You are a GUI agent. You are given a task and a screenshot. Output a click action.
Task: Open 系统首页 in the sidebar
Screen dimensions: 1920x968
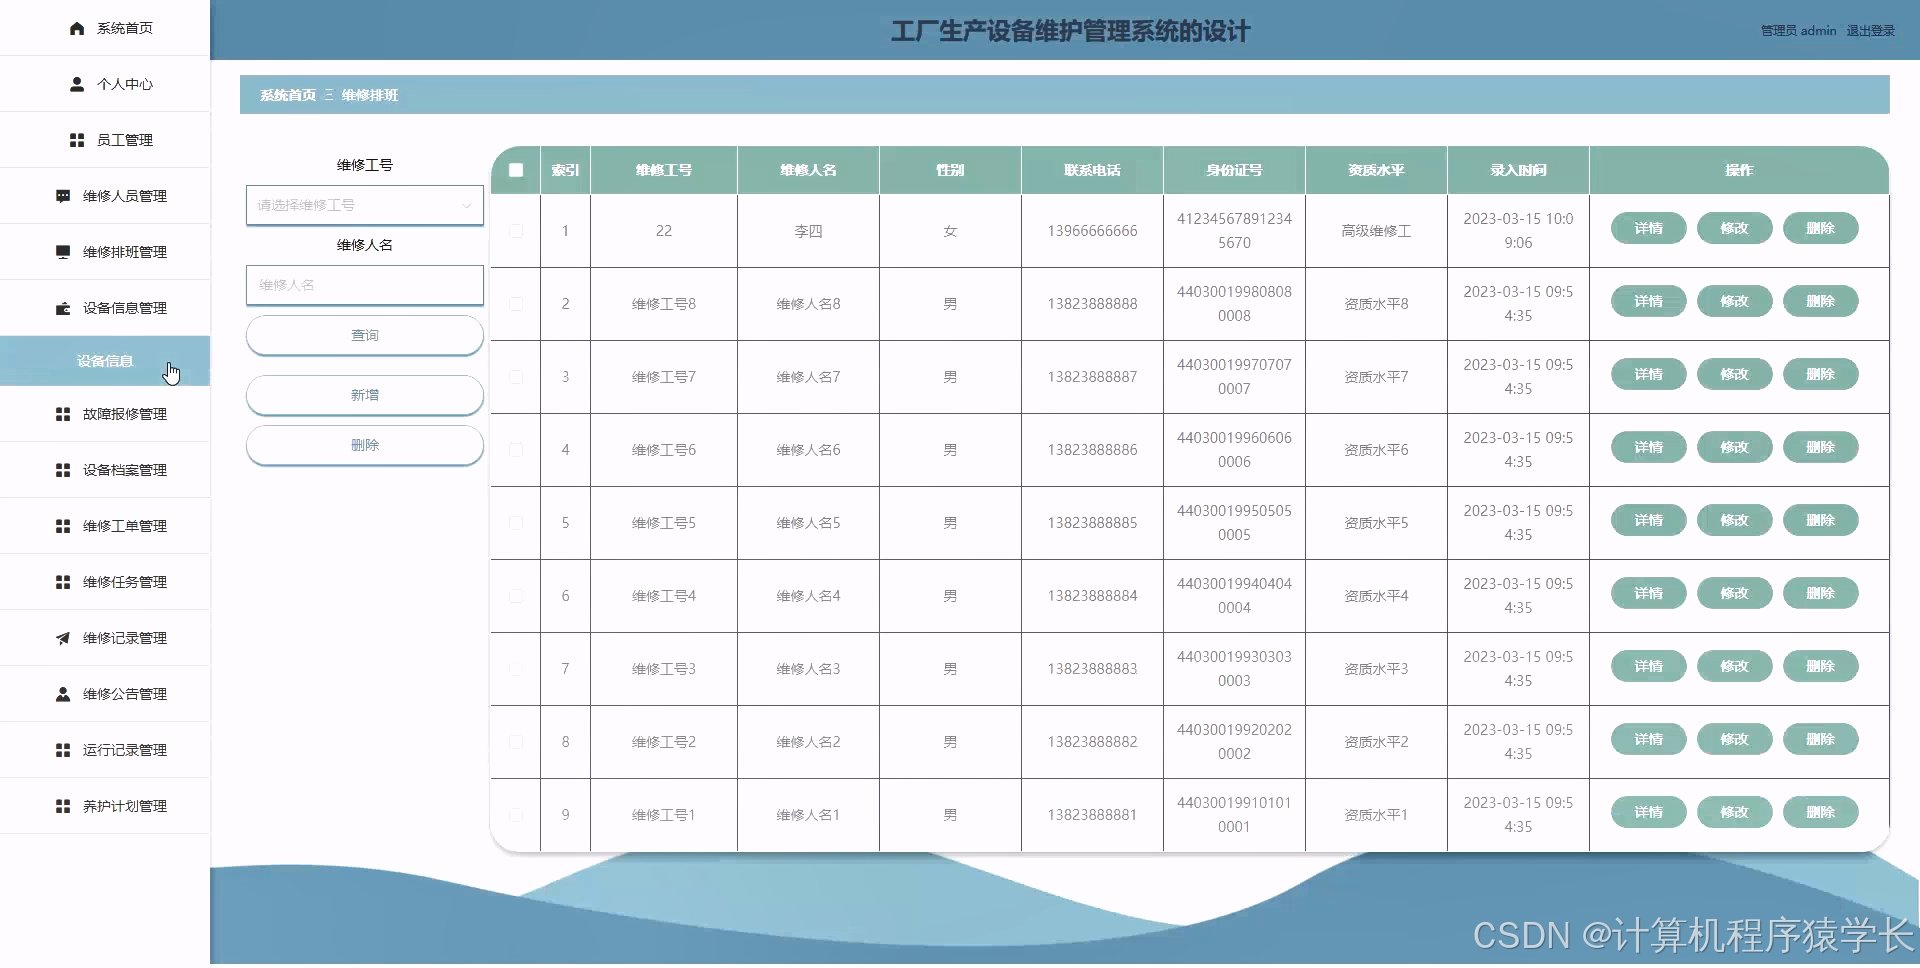(105, 28)
